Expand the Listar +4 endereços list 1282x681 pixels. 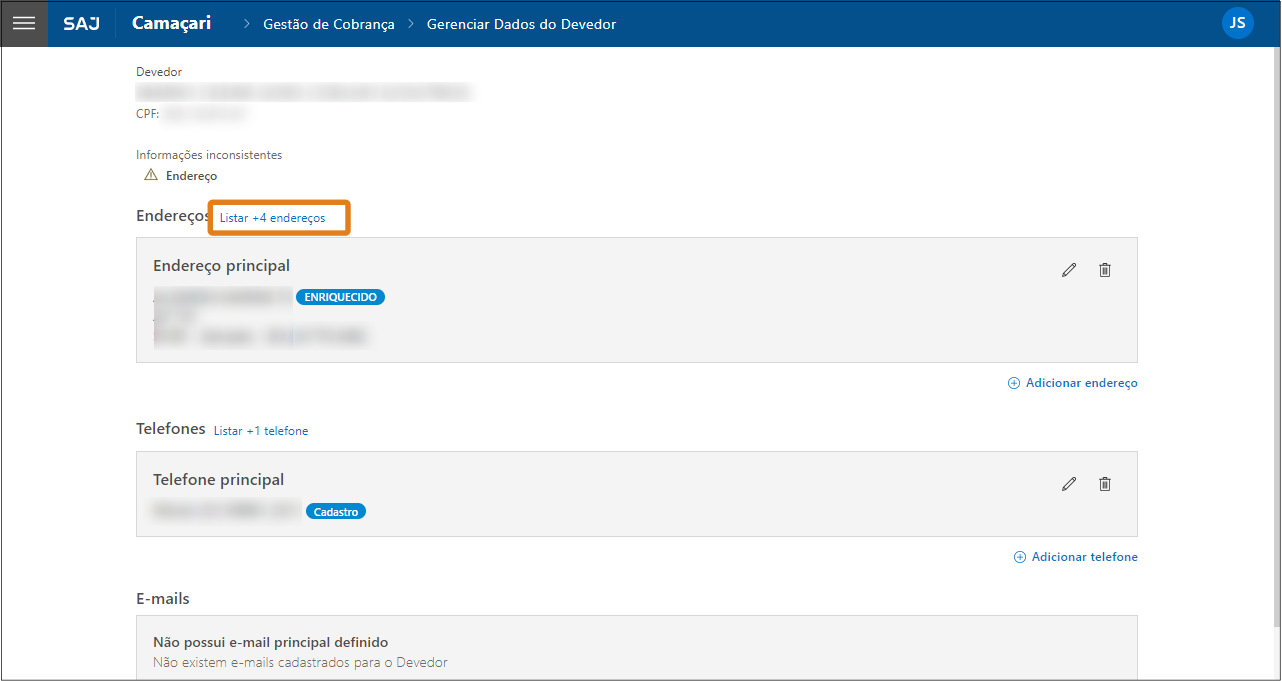pyautogui.click(x=272, y=218)
